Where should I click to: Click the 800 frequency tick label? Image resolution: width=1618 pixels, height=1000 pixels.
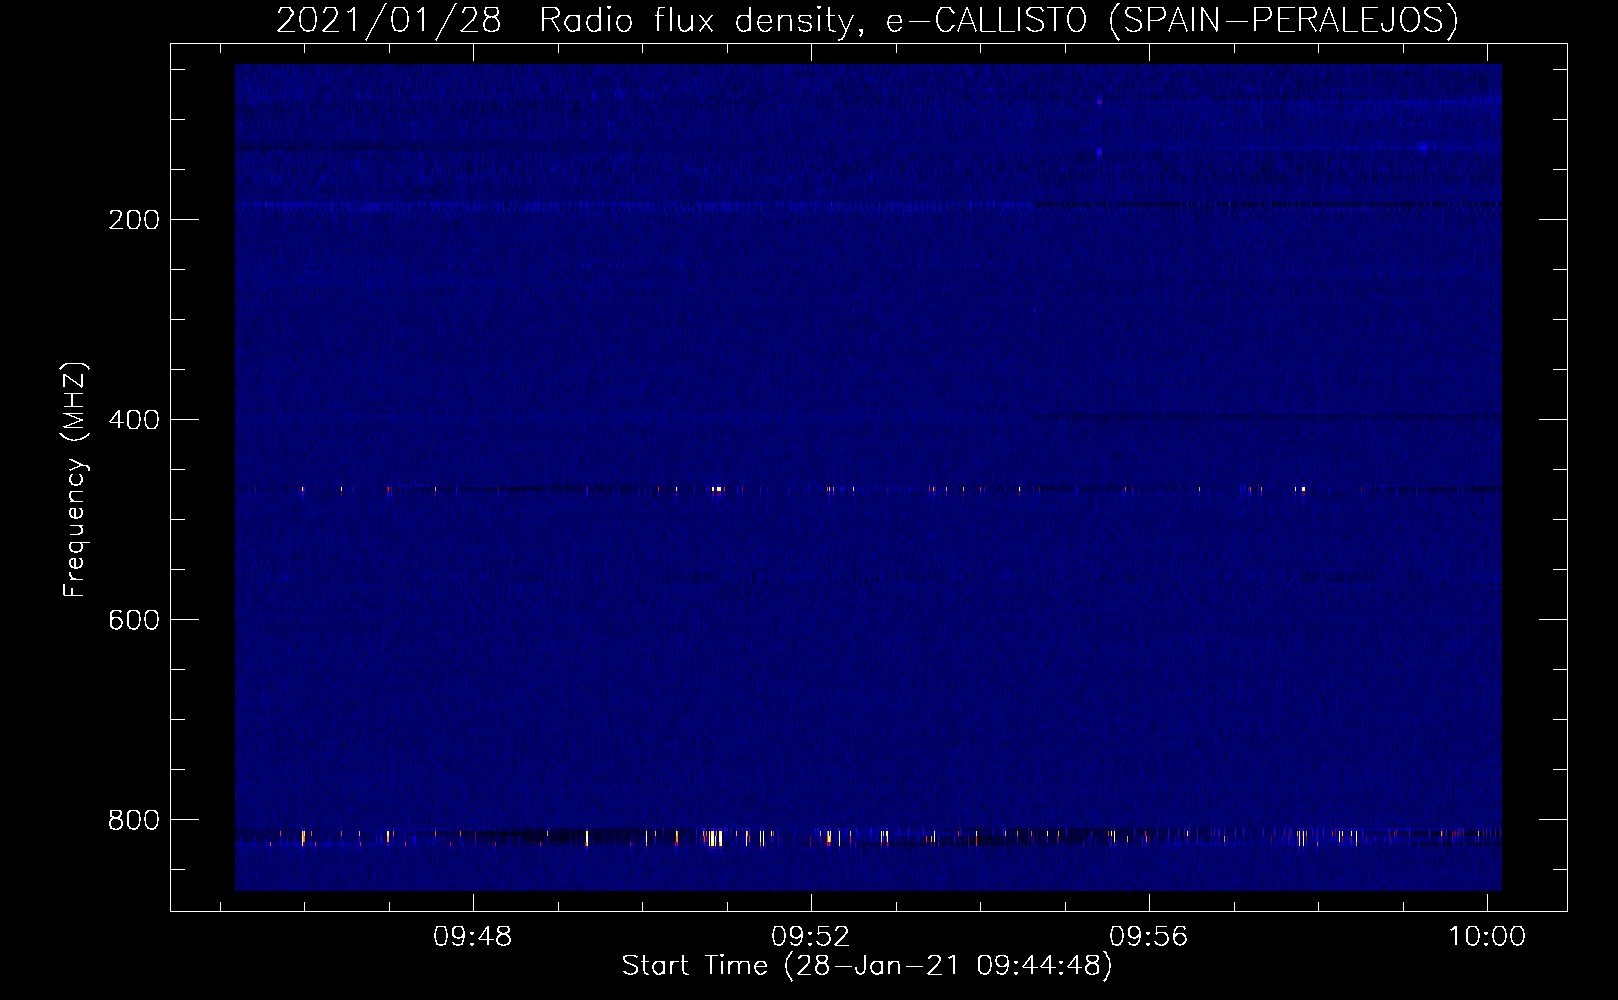[133, 820]
